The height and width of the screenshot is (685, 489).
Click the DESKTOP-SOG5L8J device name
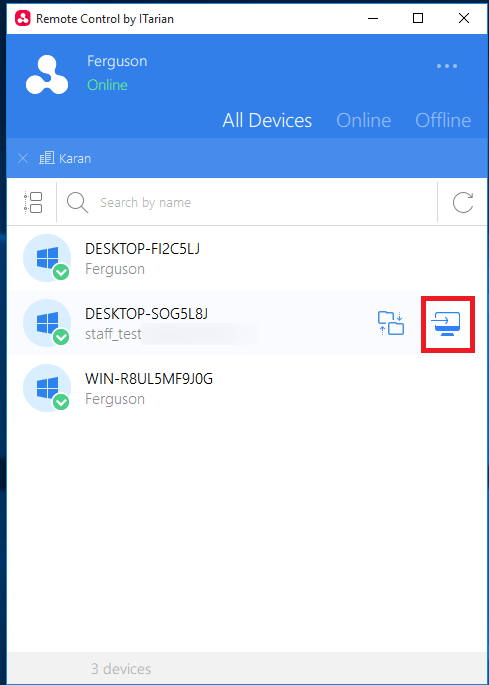(x=146, y=314)
